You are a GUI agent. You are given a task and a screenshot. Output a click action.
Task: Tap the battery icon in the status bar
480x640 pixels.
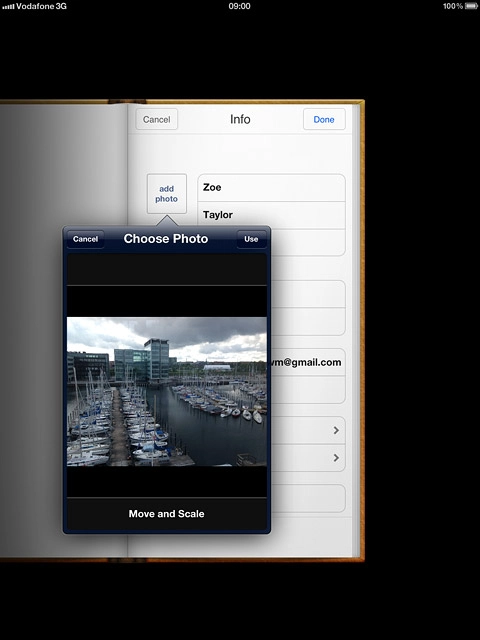tap(471, 6)
